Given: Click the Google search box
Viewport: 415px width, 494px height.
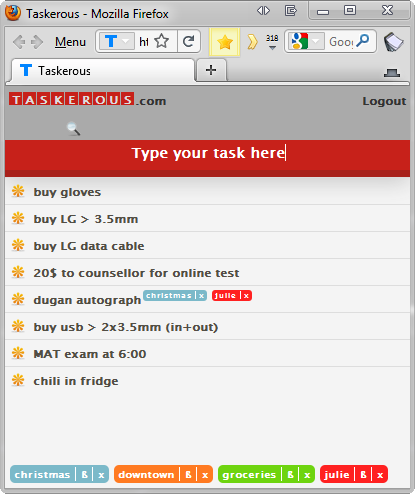Looking at the screenshot, I should tap(341, 42).
